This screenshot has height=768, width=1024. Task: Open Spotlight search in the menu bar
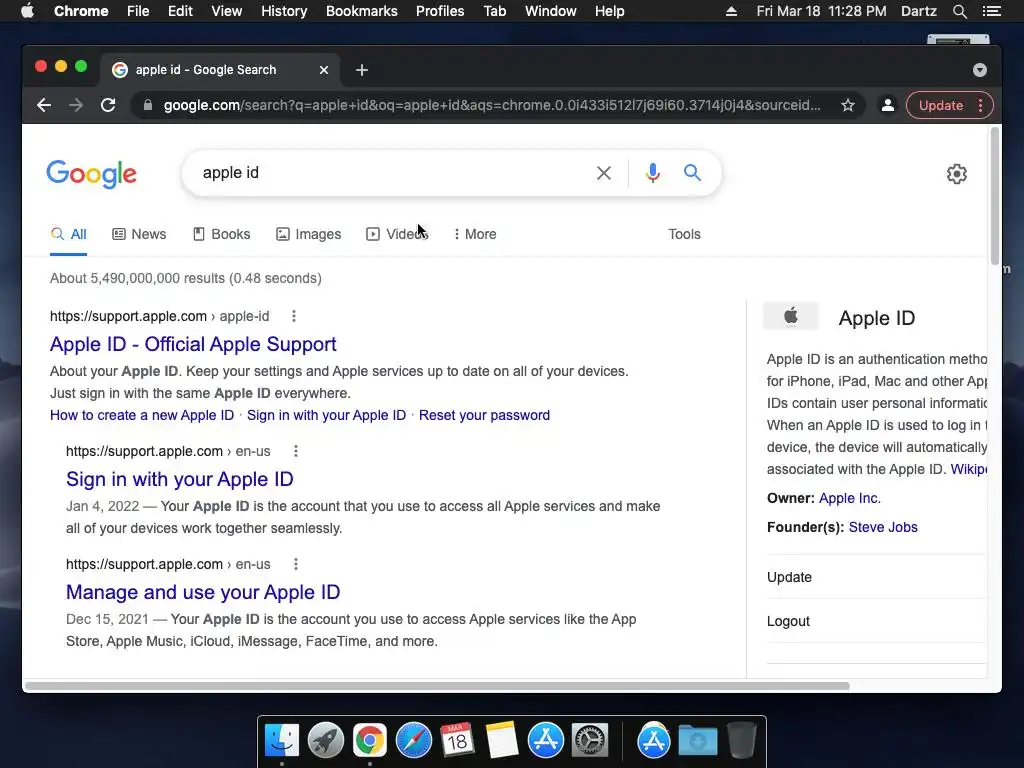coord(960,11)
